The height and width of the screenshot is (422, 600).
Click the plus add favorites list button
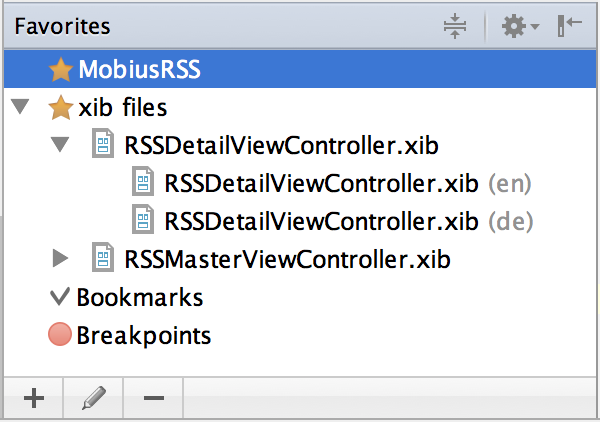(34, 398)
